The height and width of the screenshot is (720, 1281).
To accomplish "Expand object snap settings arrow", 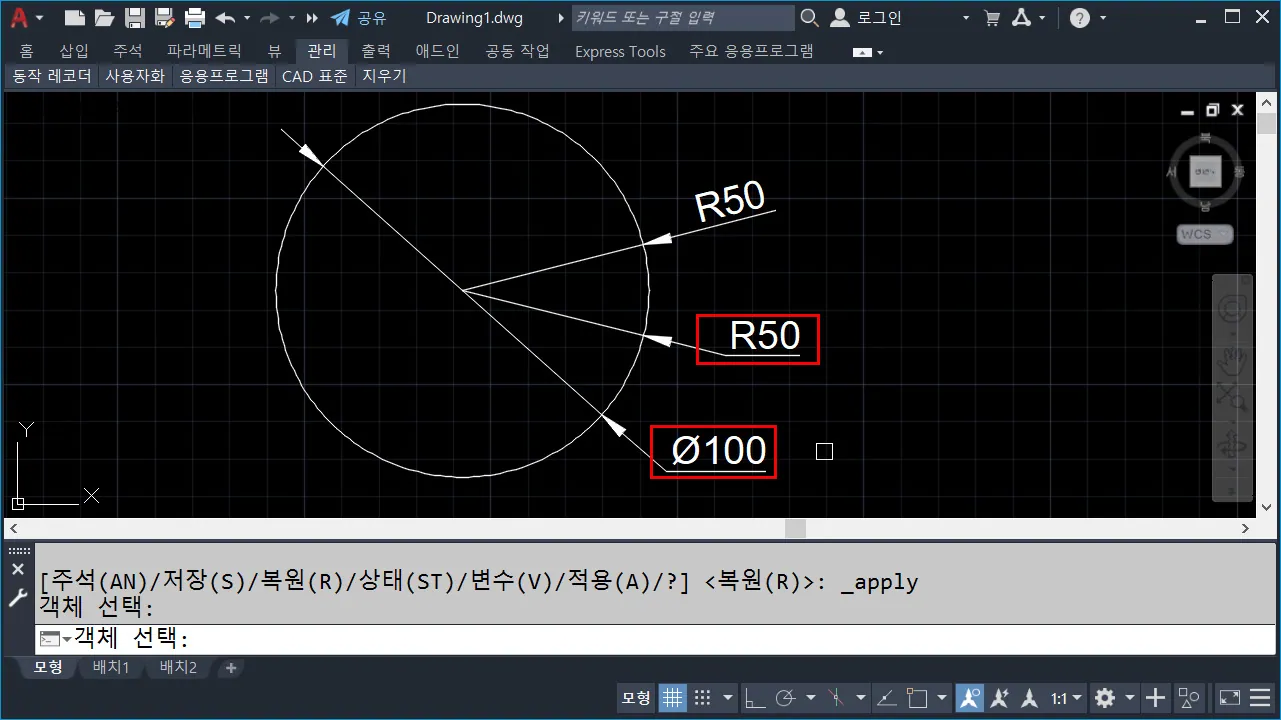I will pos(941,698).
